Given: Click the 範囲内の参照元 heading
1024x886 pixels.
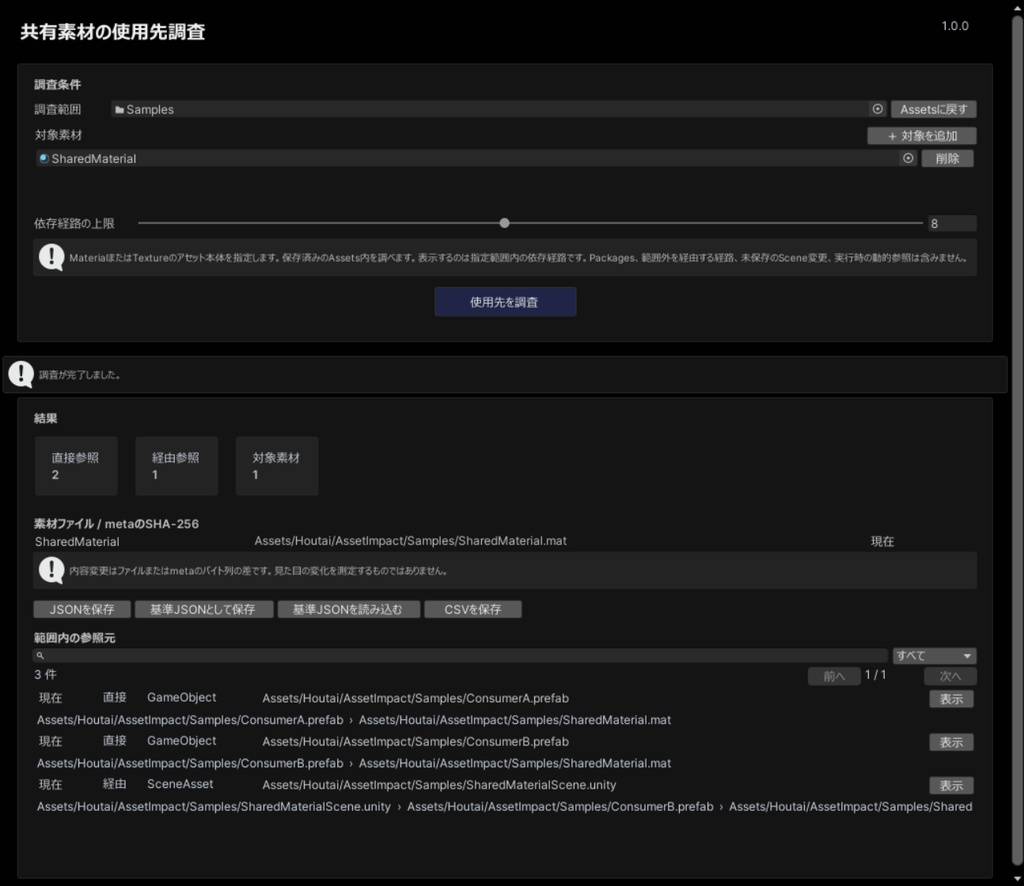Looking at the screenshot, I should coord(74,638).
